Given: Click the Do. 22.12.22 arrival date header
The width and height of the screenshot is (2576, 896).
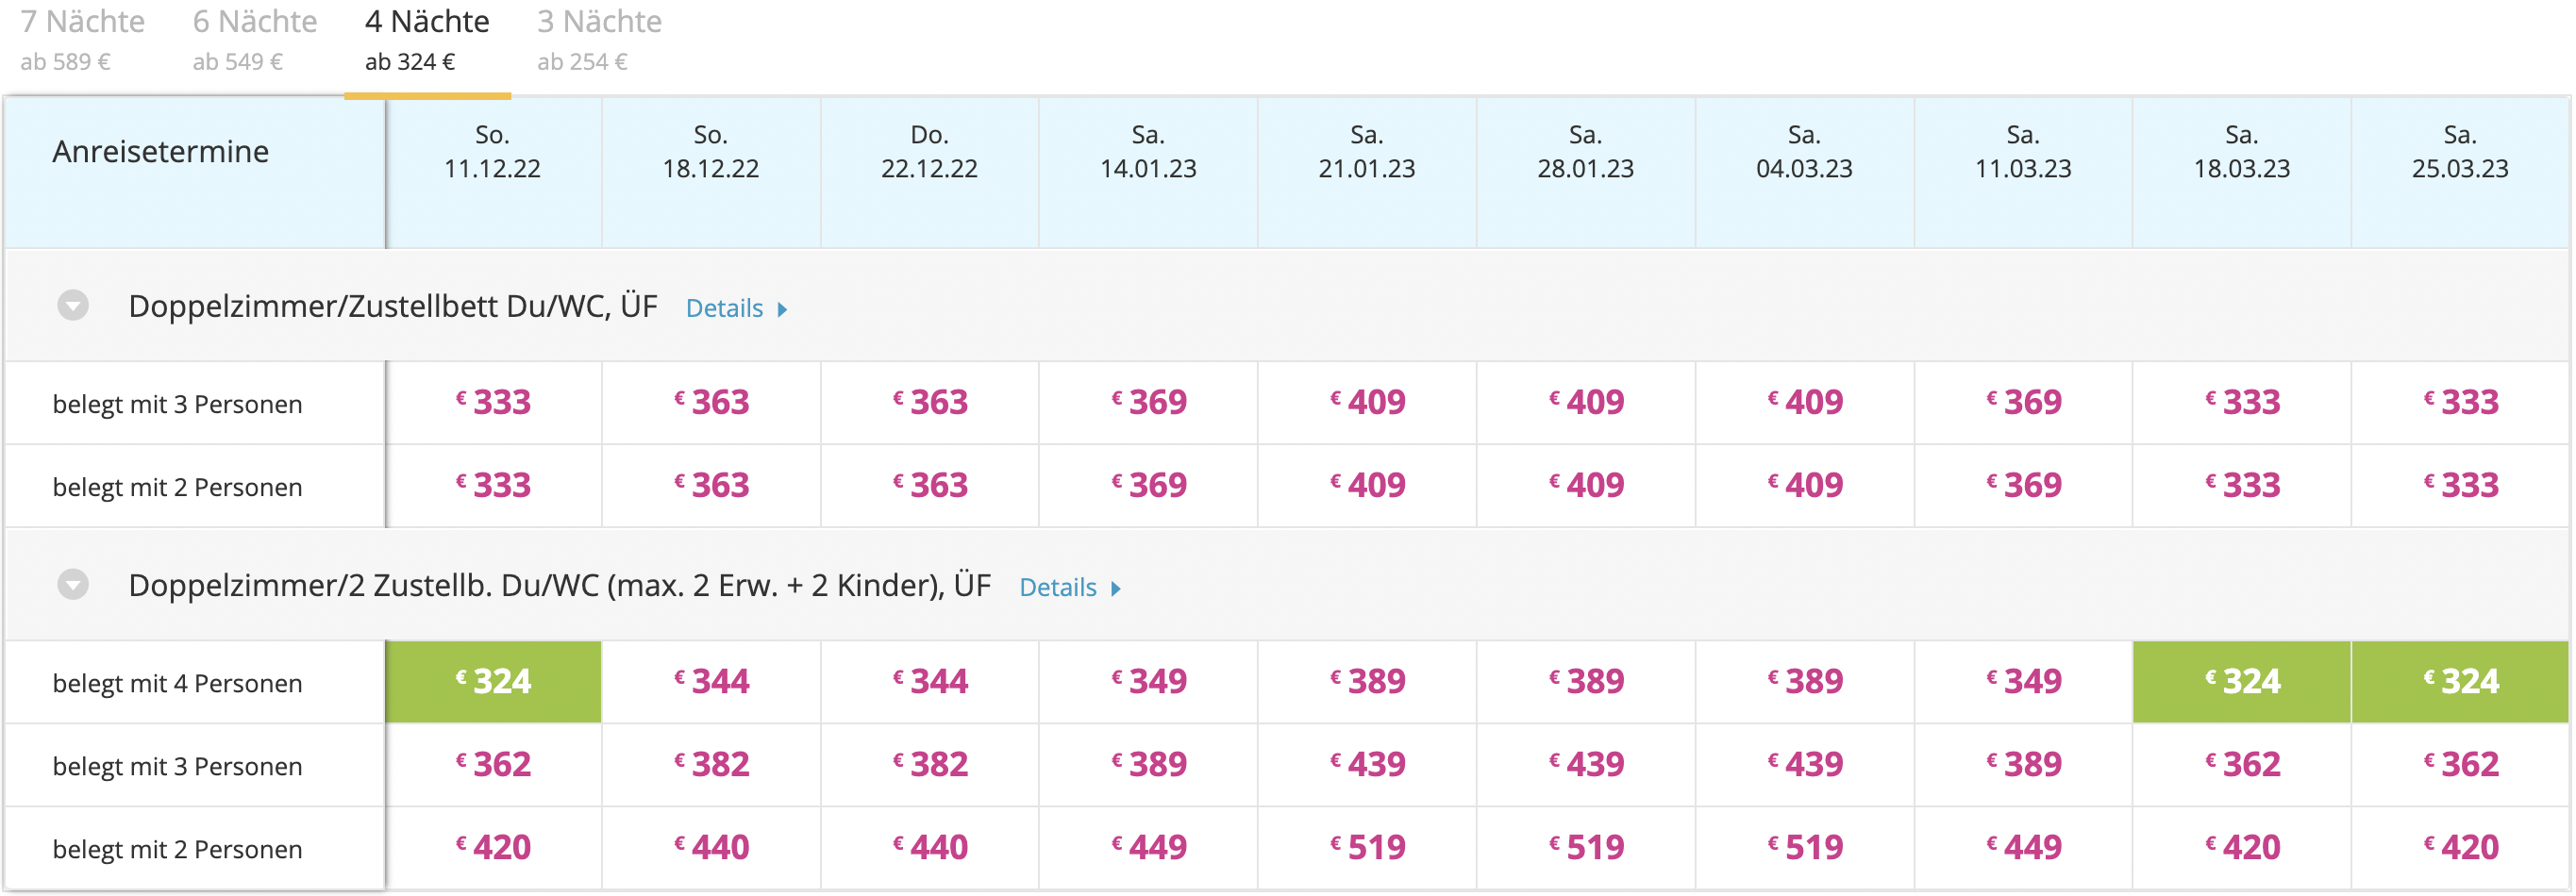Looking at the screenshot, I should 929,152.
